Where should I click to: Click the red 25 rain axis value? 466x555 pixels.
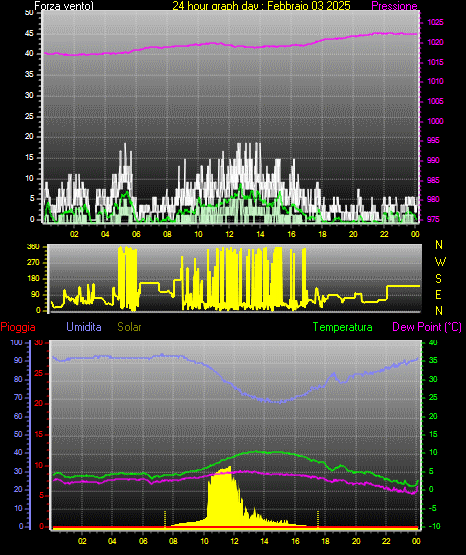pos(39,373)
